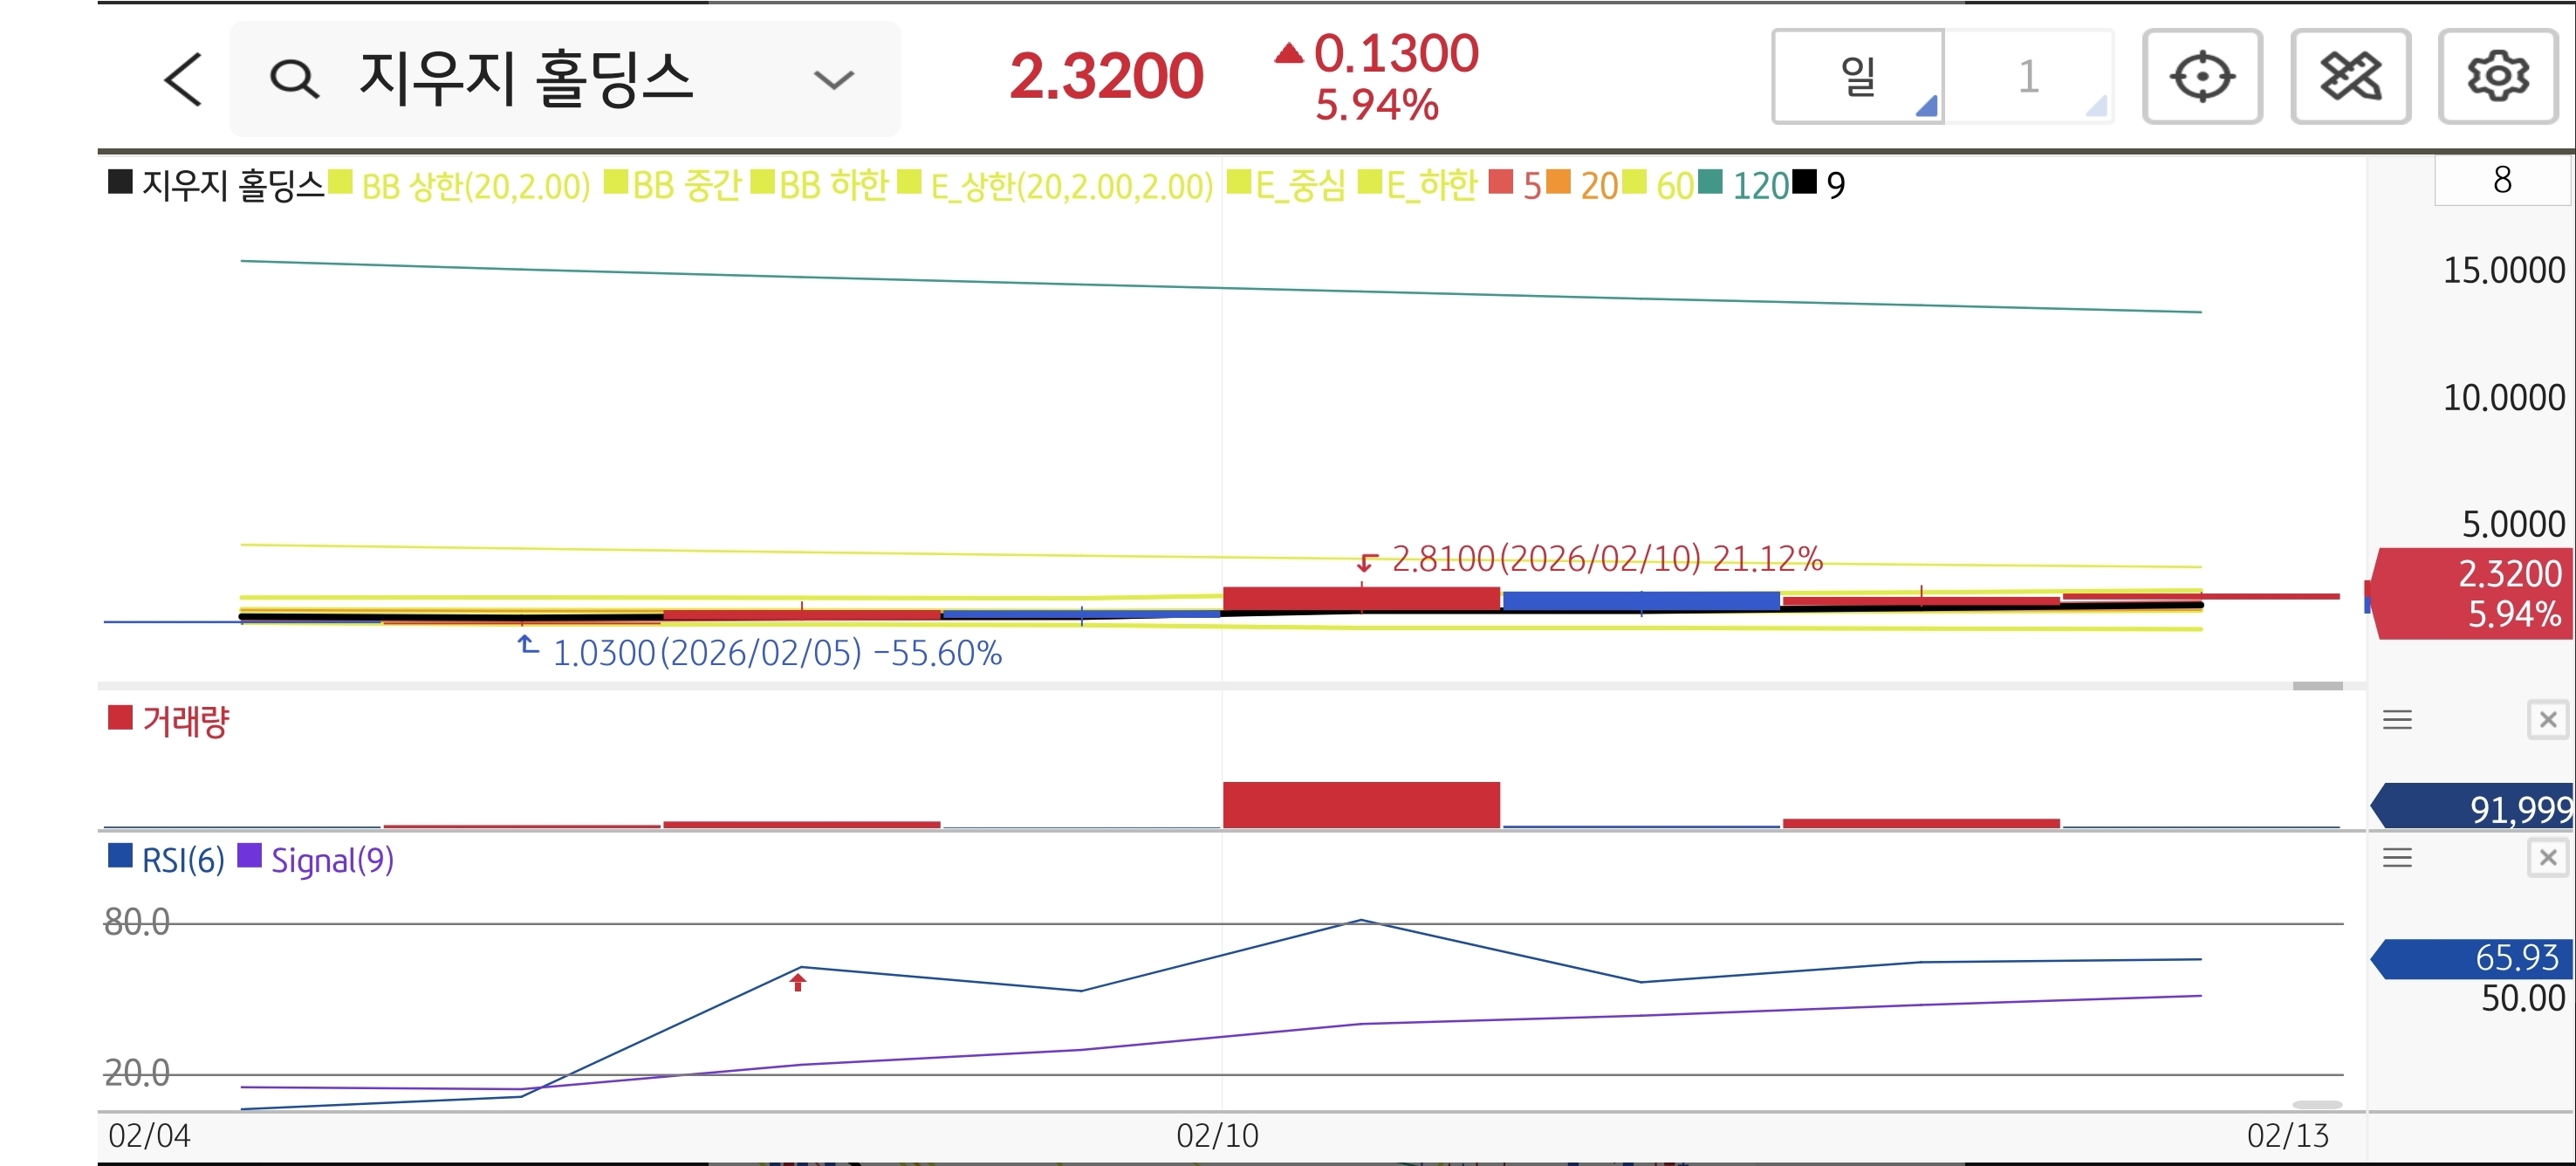The width and height of the screenshot is (2576, 1166).
Task: Toggle the 120 moving average legend
Action: pos(1758,186)
